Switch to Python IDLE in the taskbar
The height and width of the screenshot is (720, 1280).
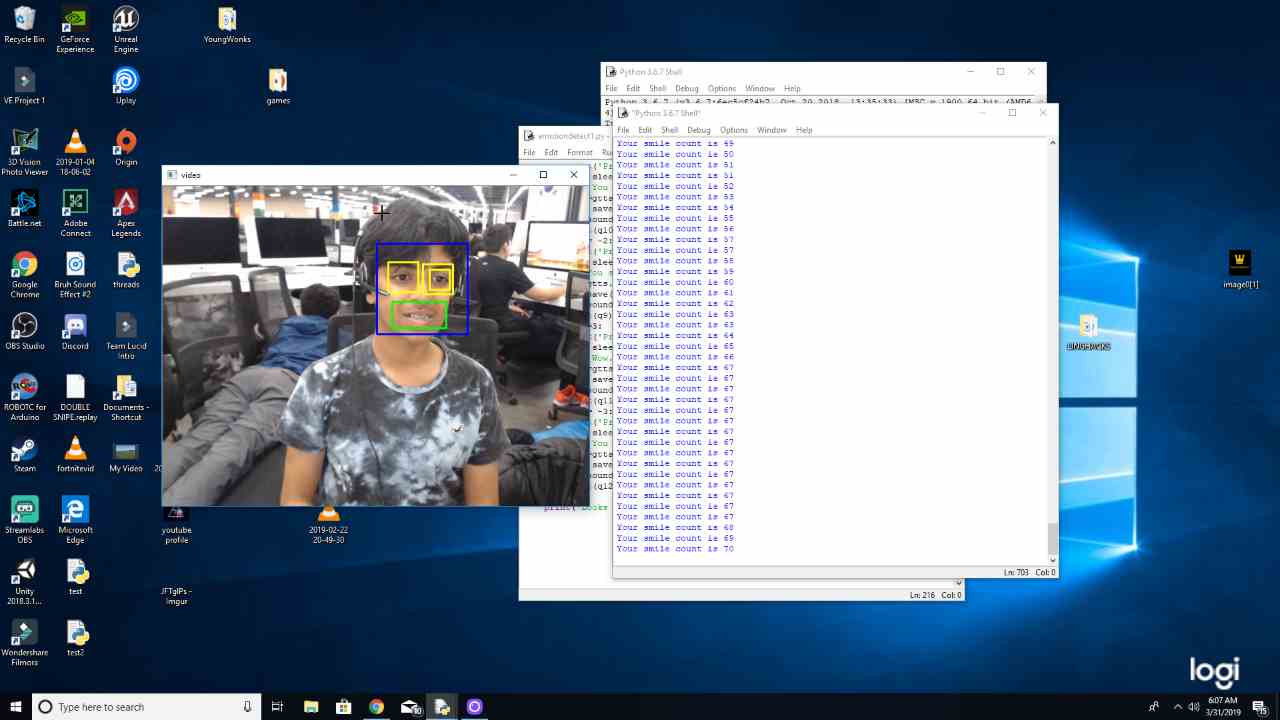tap(442, 706)
